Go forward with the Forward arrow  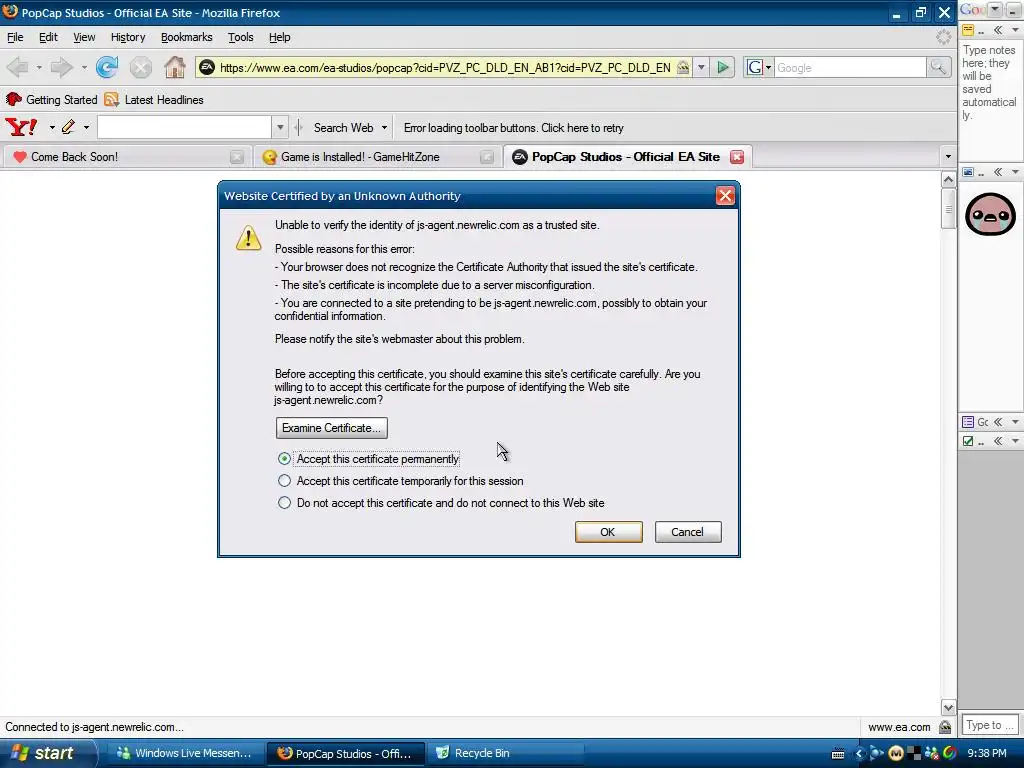62,67
